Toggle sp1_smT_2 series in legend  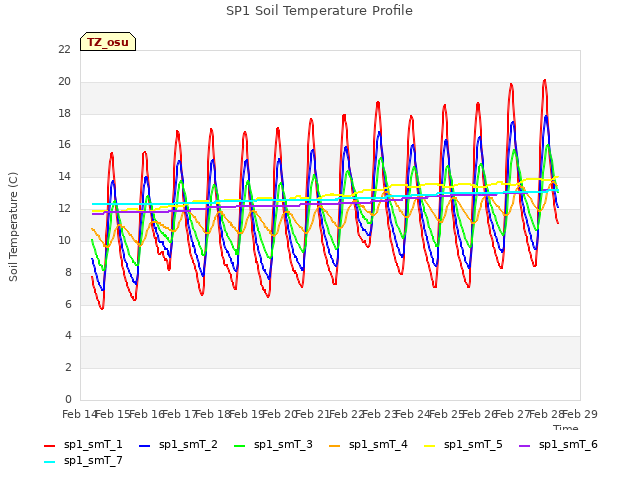(178, 444)
